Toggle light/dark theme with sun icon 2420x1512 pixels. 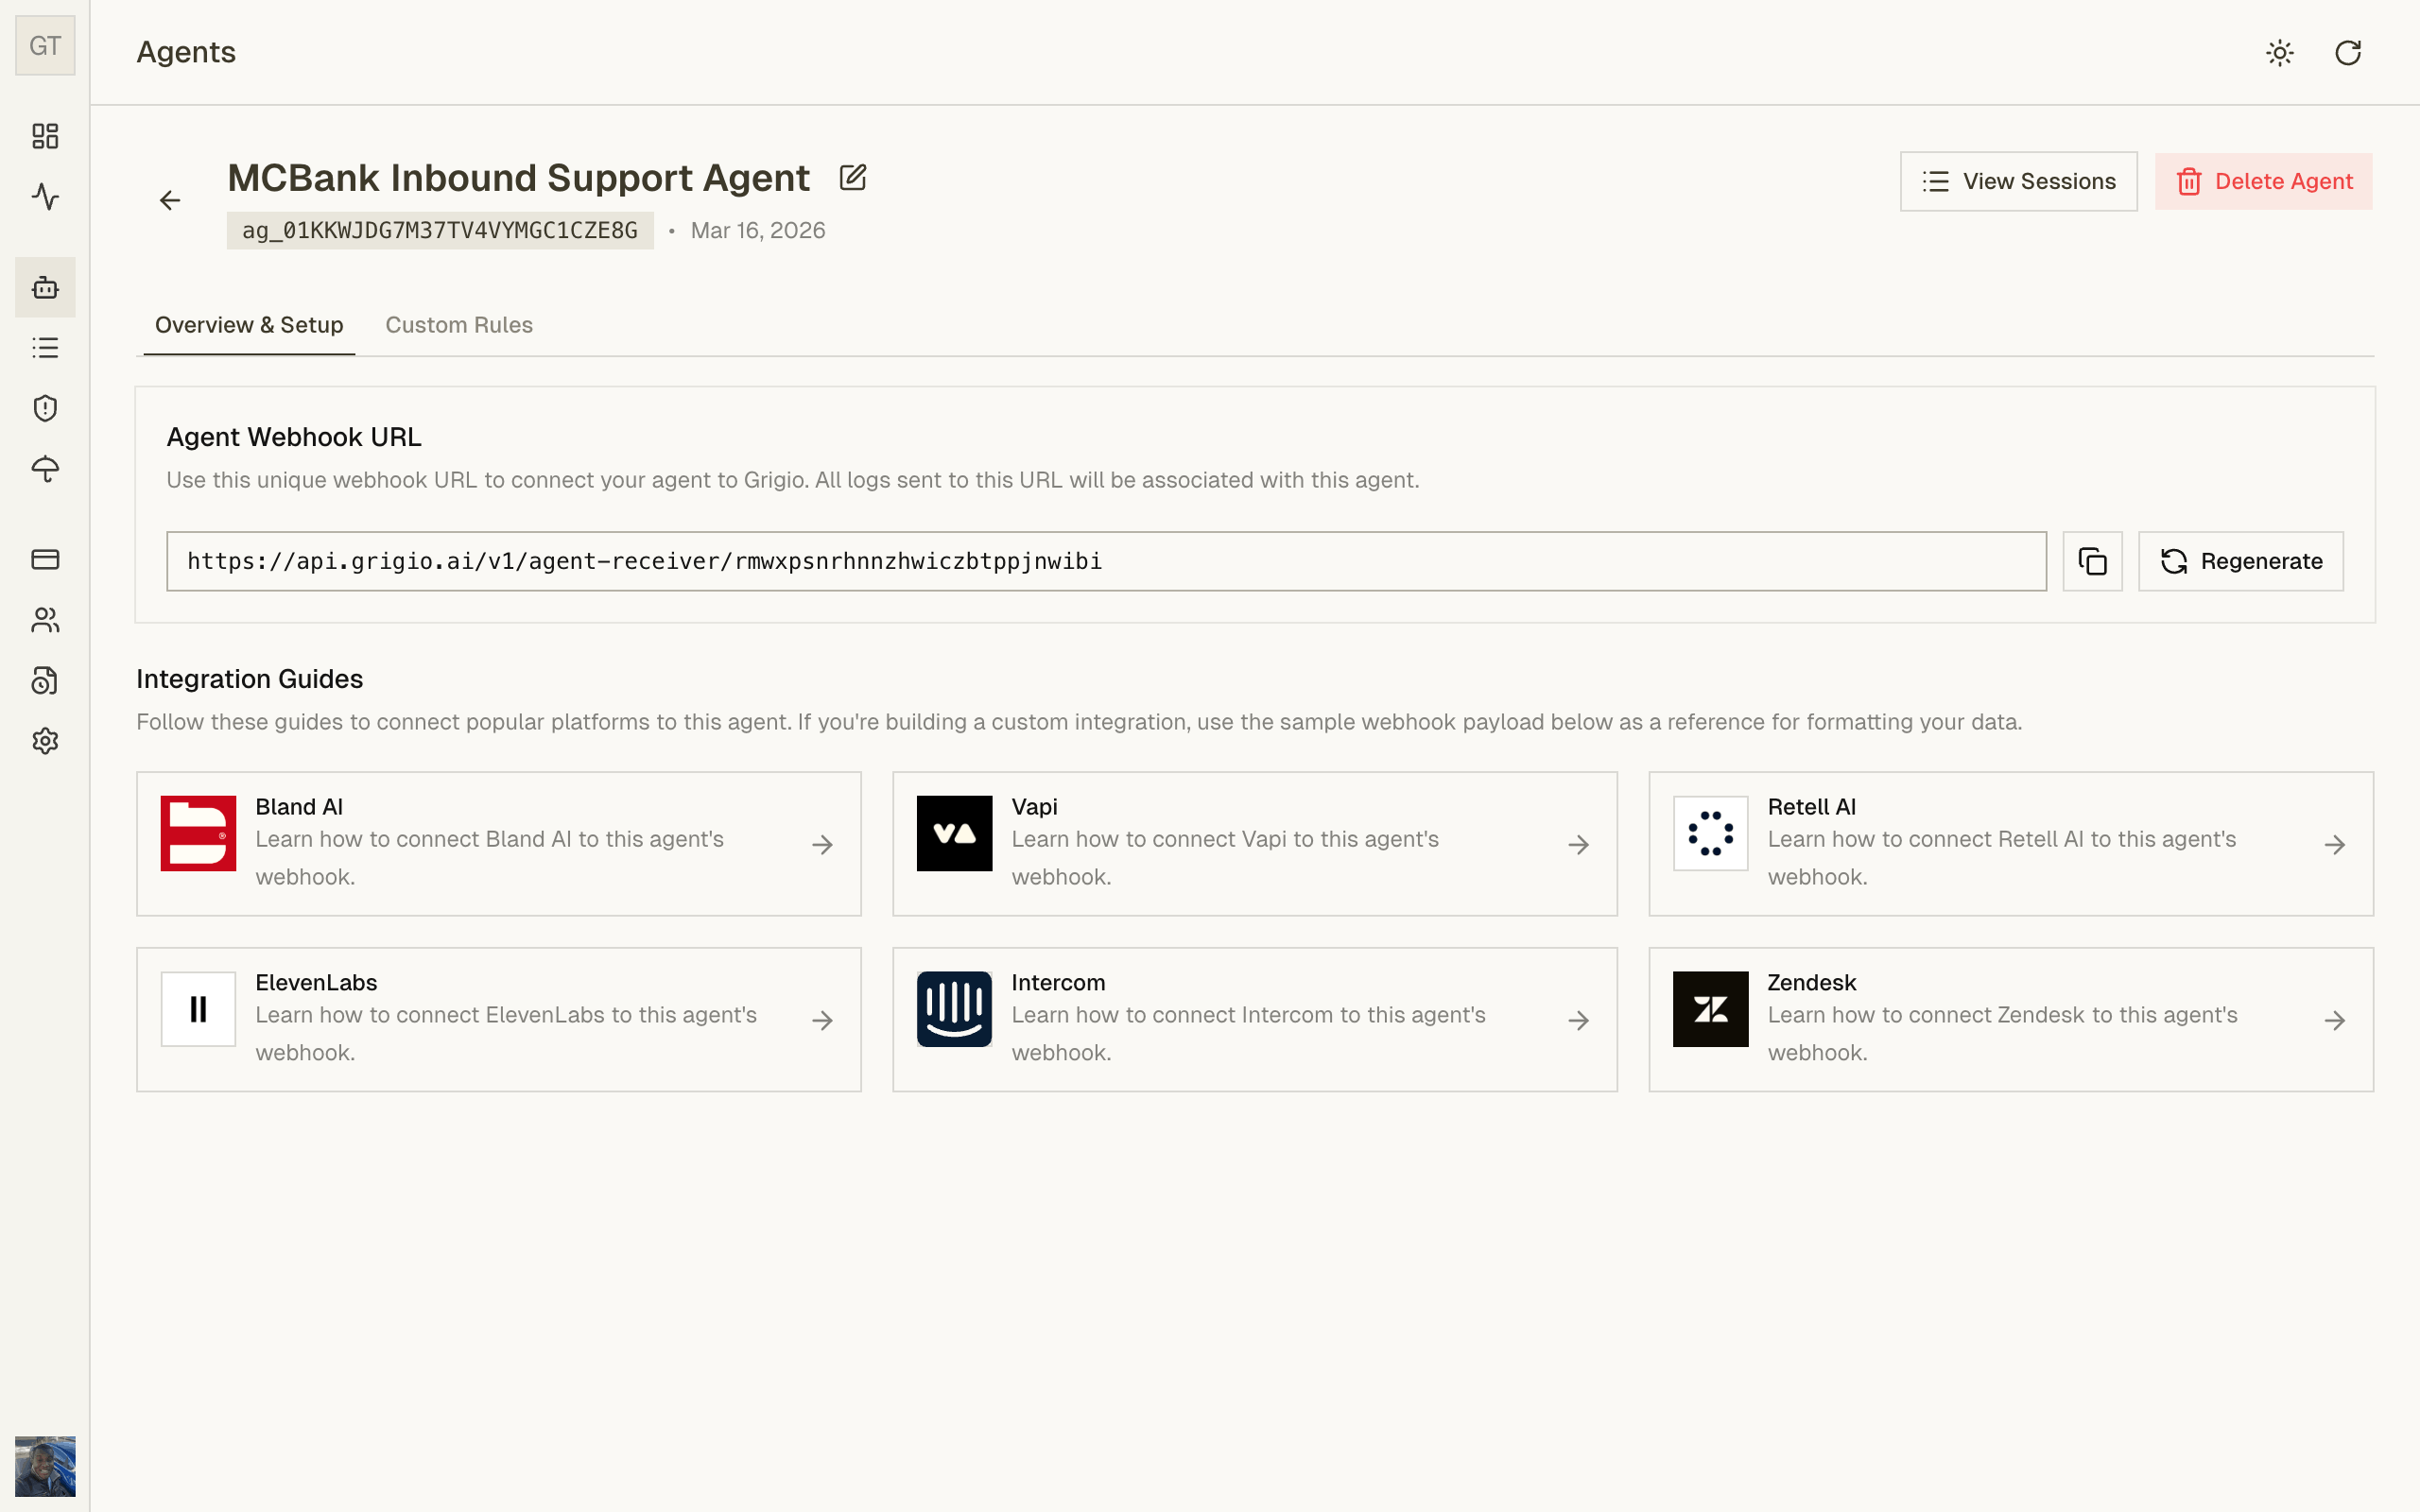click(x=2280, y=53)
